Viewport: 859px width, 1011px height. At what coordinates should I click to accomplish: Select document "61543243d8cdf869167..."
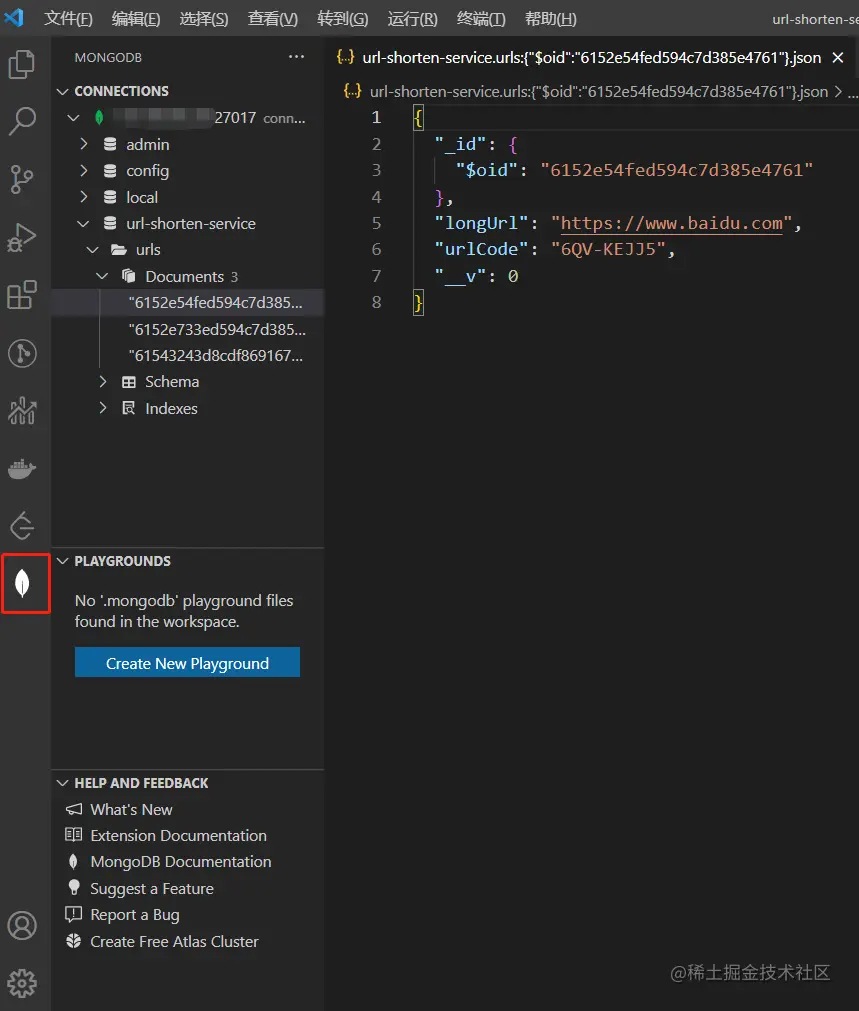(x=188, y=355)
